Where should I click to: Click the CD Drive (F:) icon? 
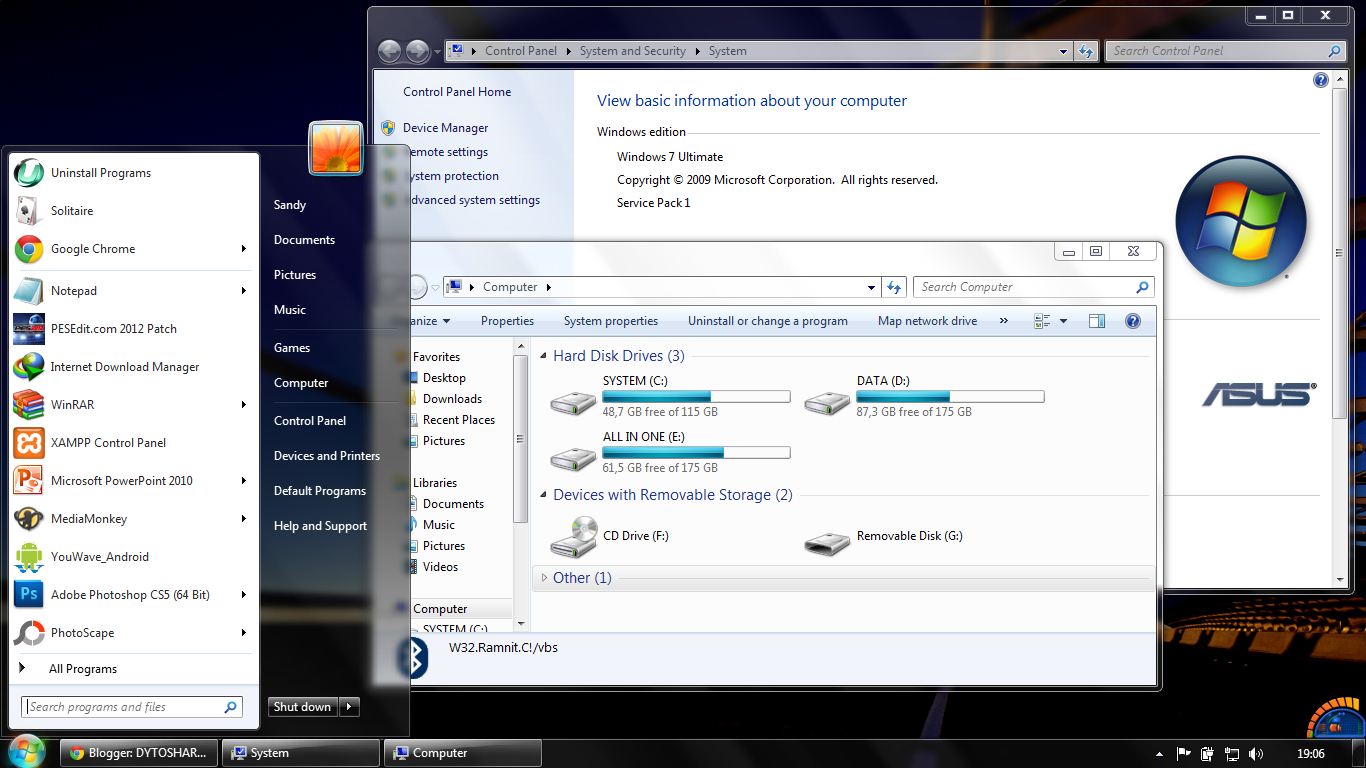point(573,537)
